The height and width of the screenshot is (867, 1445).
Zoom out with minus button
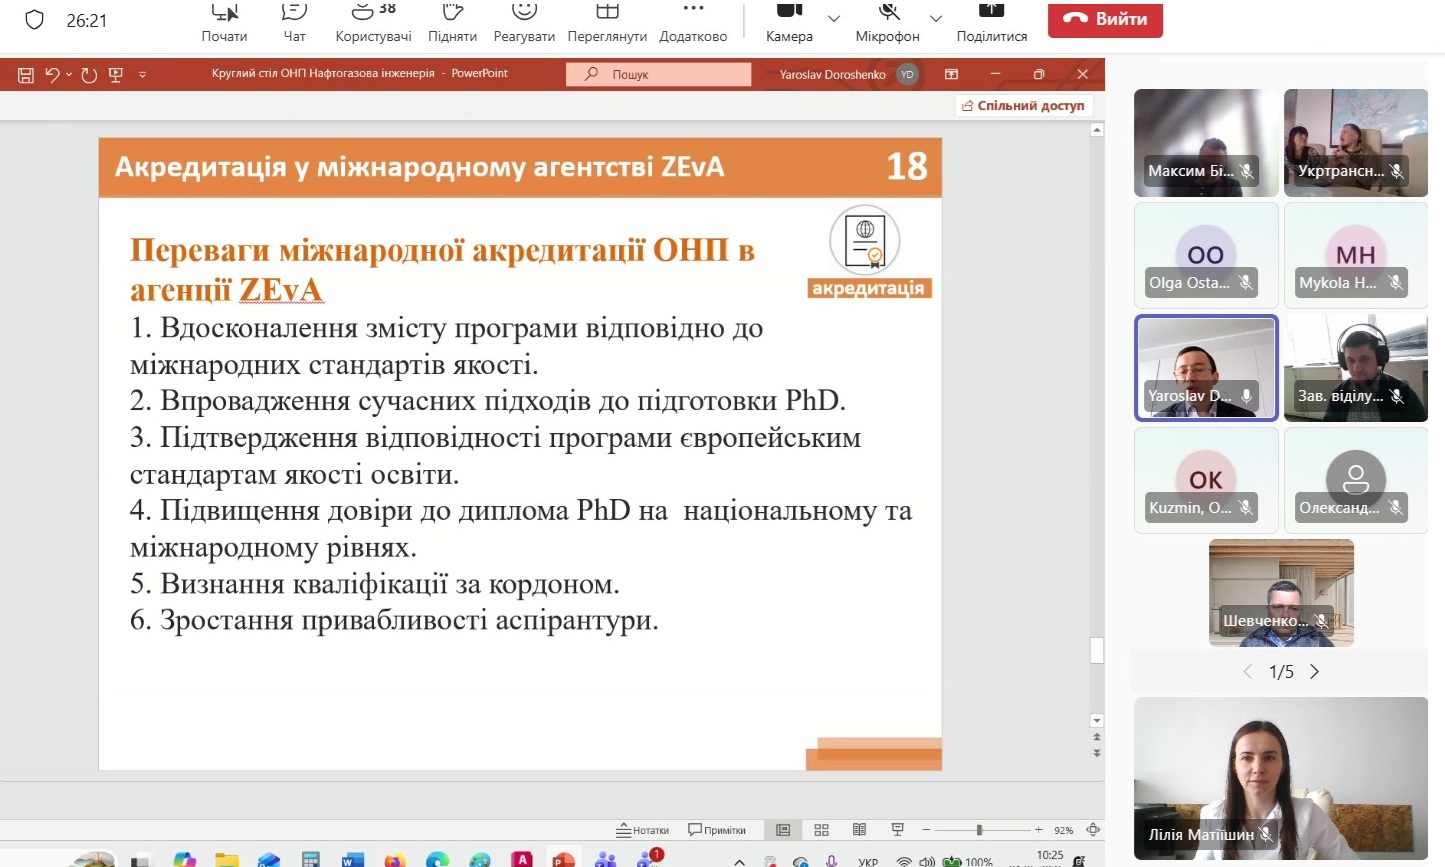point(926,830)
